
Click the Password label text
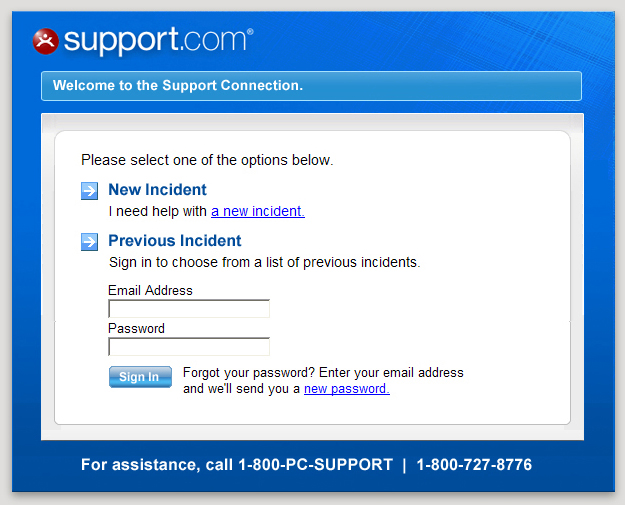[136, 328]
